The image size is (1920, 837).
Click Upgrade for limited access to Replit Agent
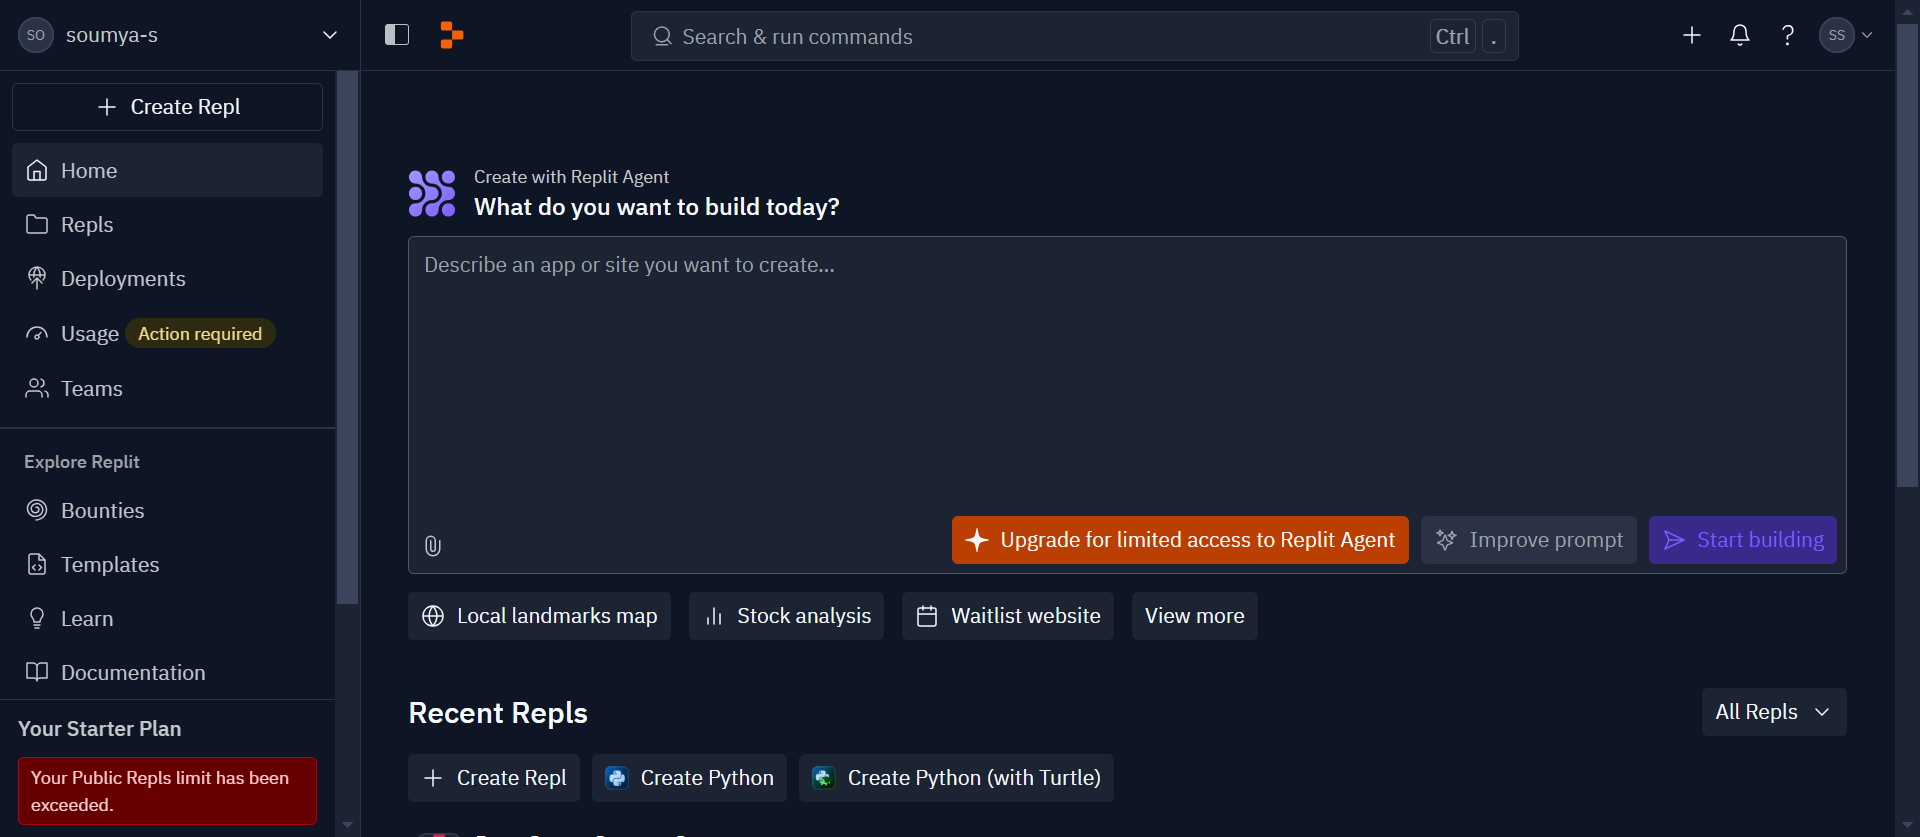pyautogui.click(x=1180, y=540)
